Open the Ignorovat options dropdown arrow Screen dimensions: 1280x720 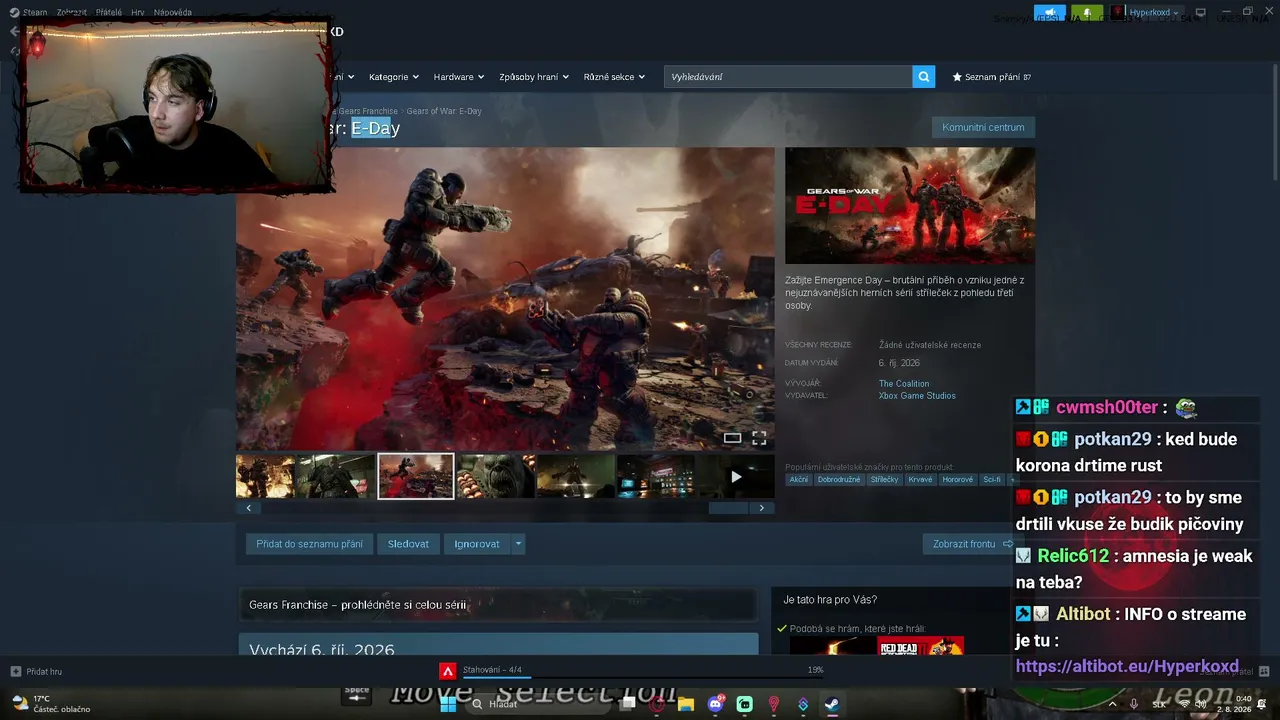(x=517, y=544)
